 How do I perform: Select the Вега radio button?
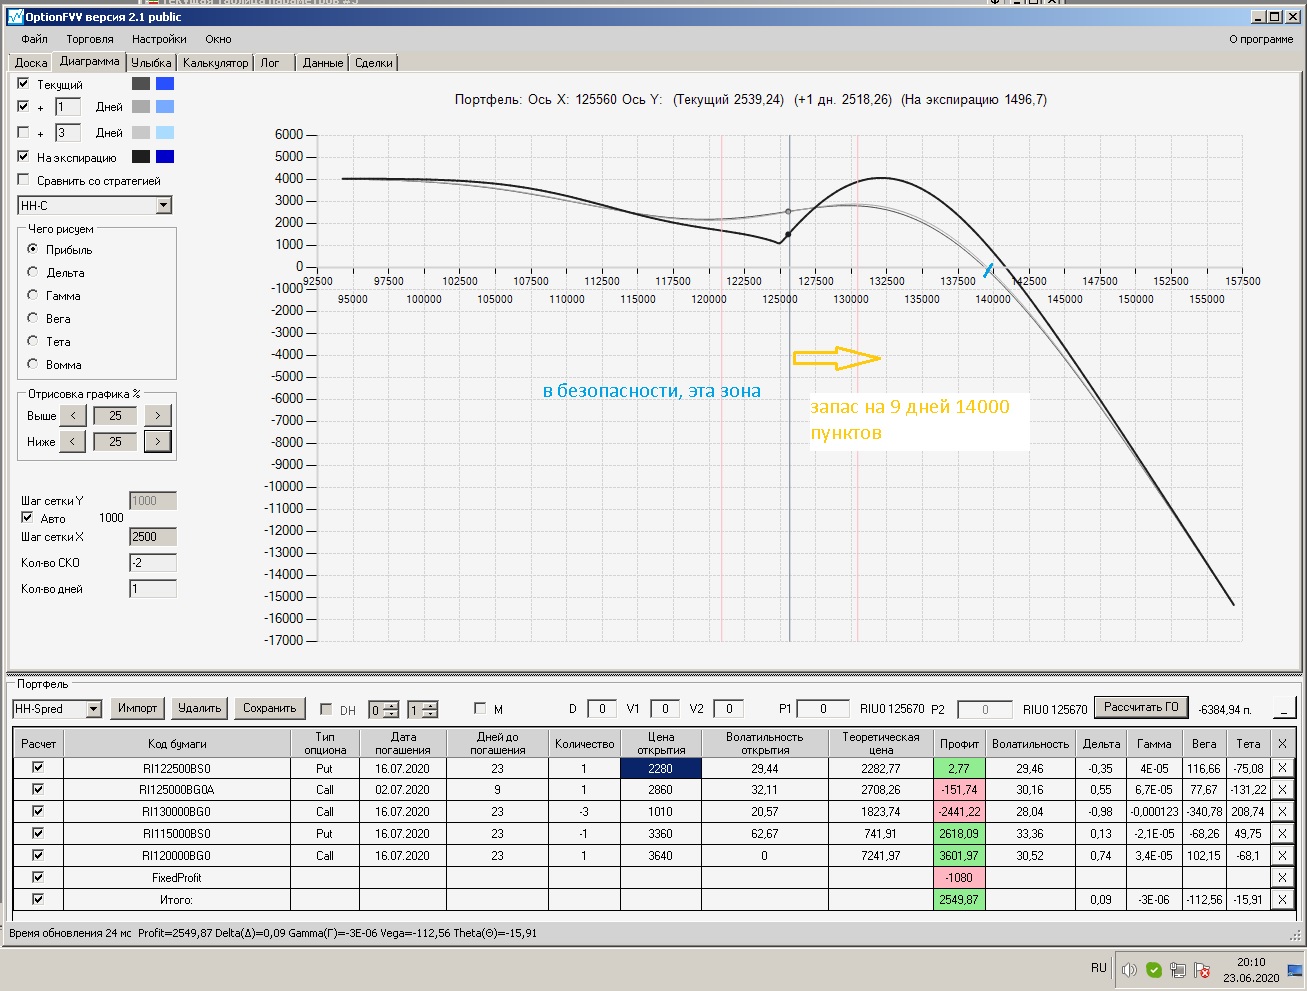33,318
